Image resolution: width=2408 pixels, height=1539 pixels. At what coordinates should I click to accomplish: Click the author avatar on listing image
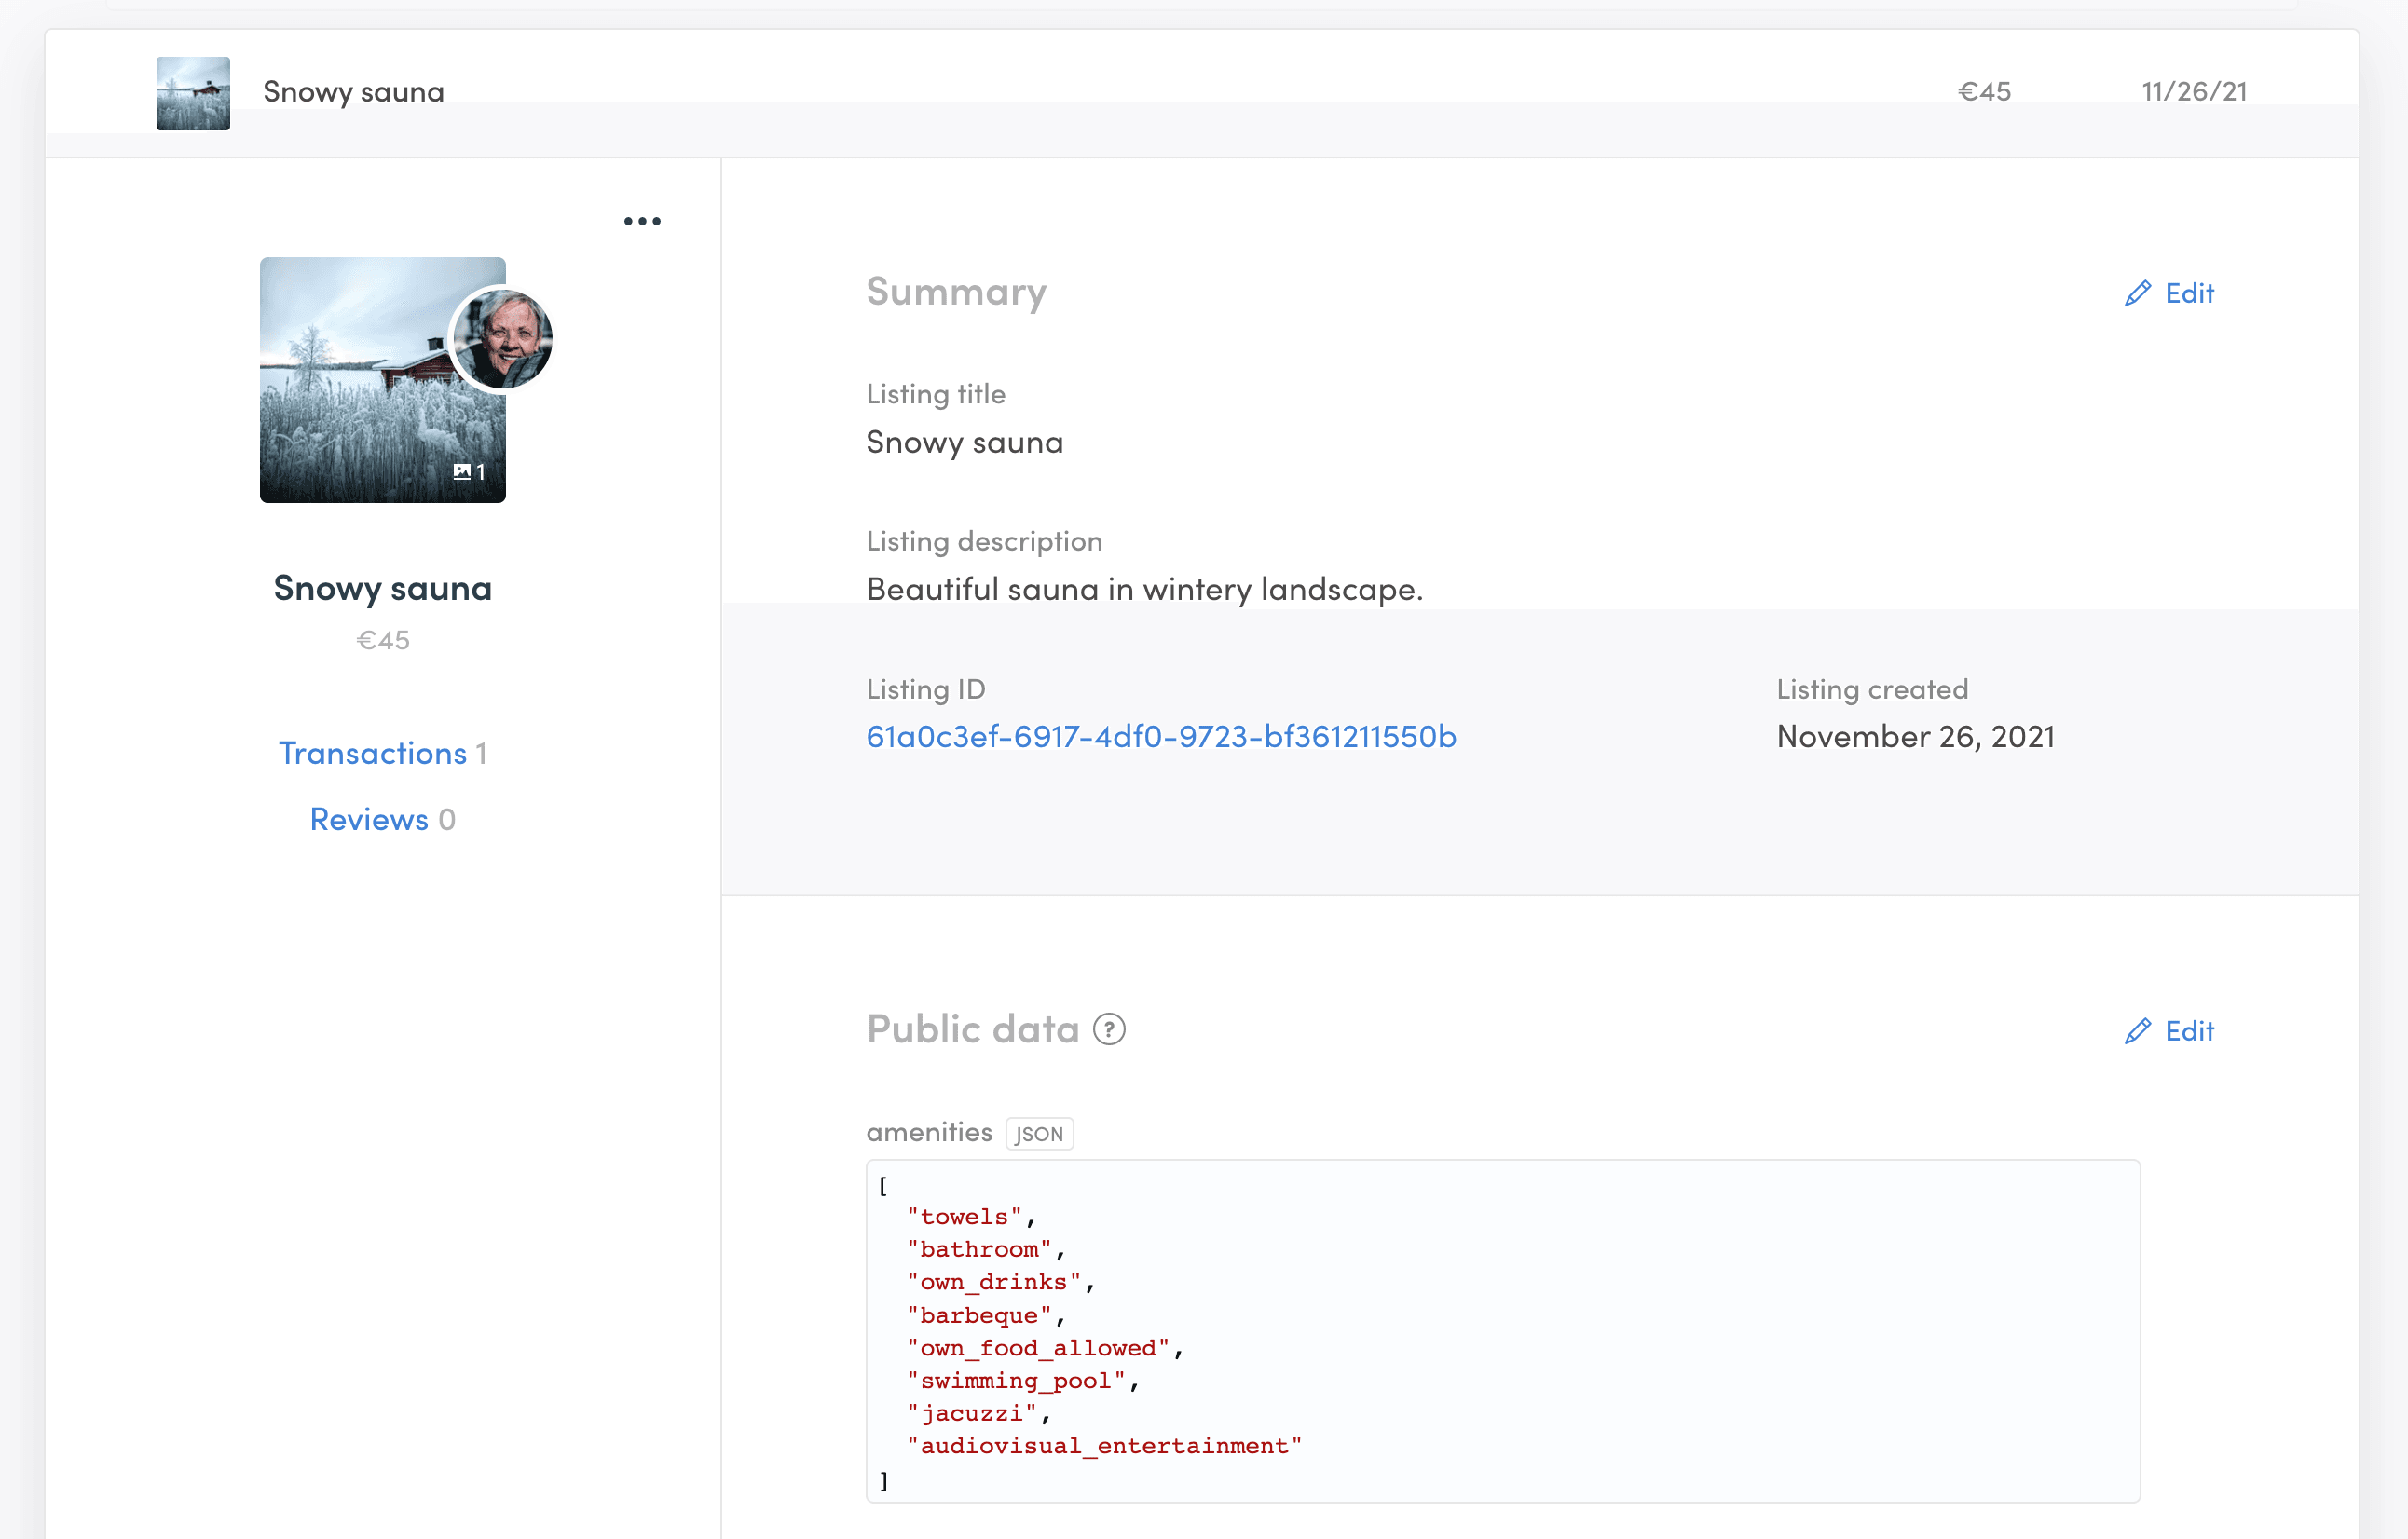pyautogui.click(x=503, y=340)
